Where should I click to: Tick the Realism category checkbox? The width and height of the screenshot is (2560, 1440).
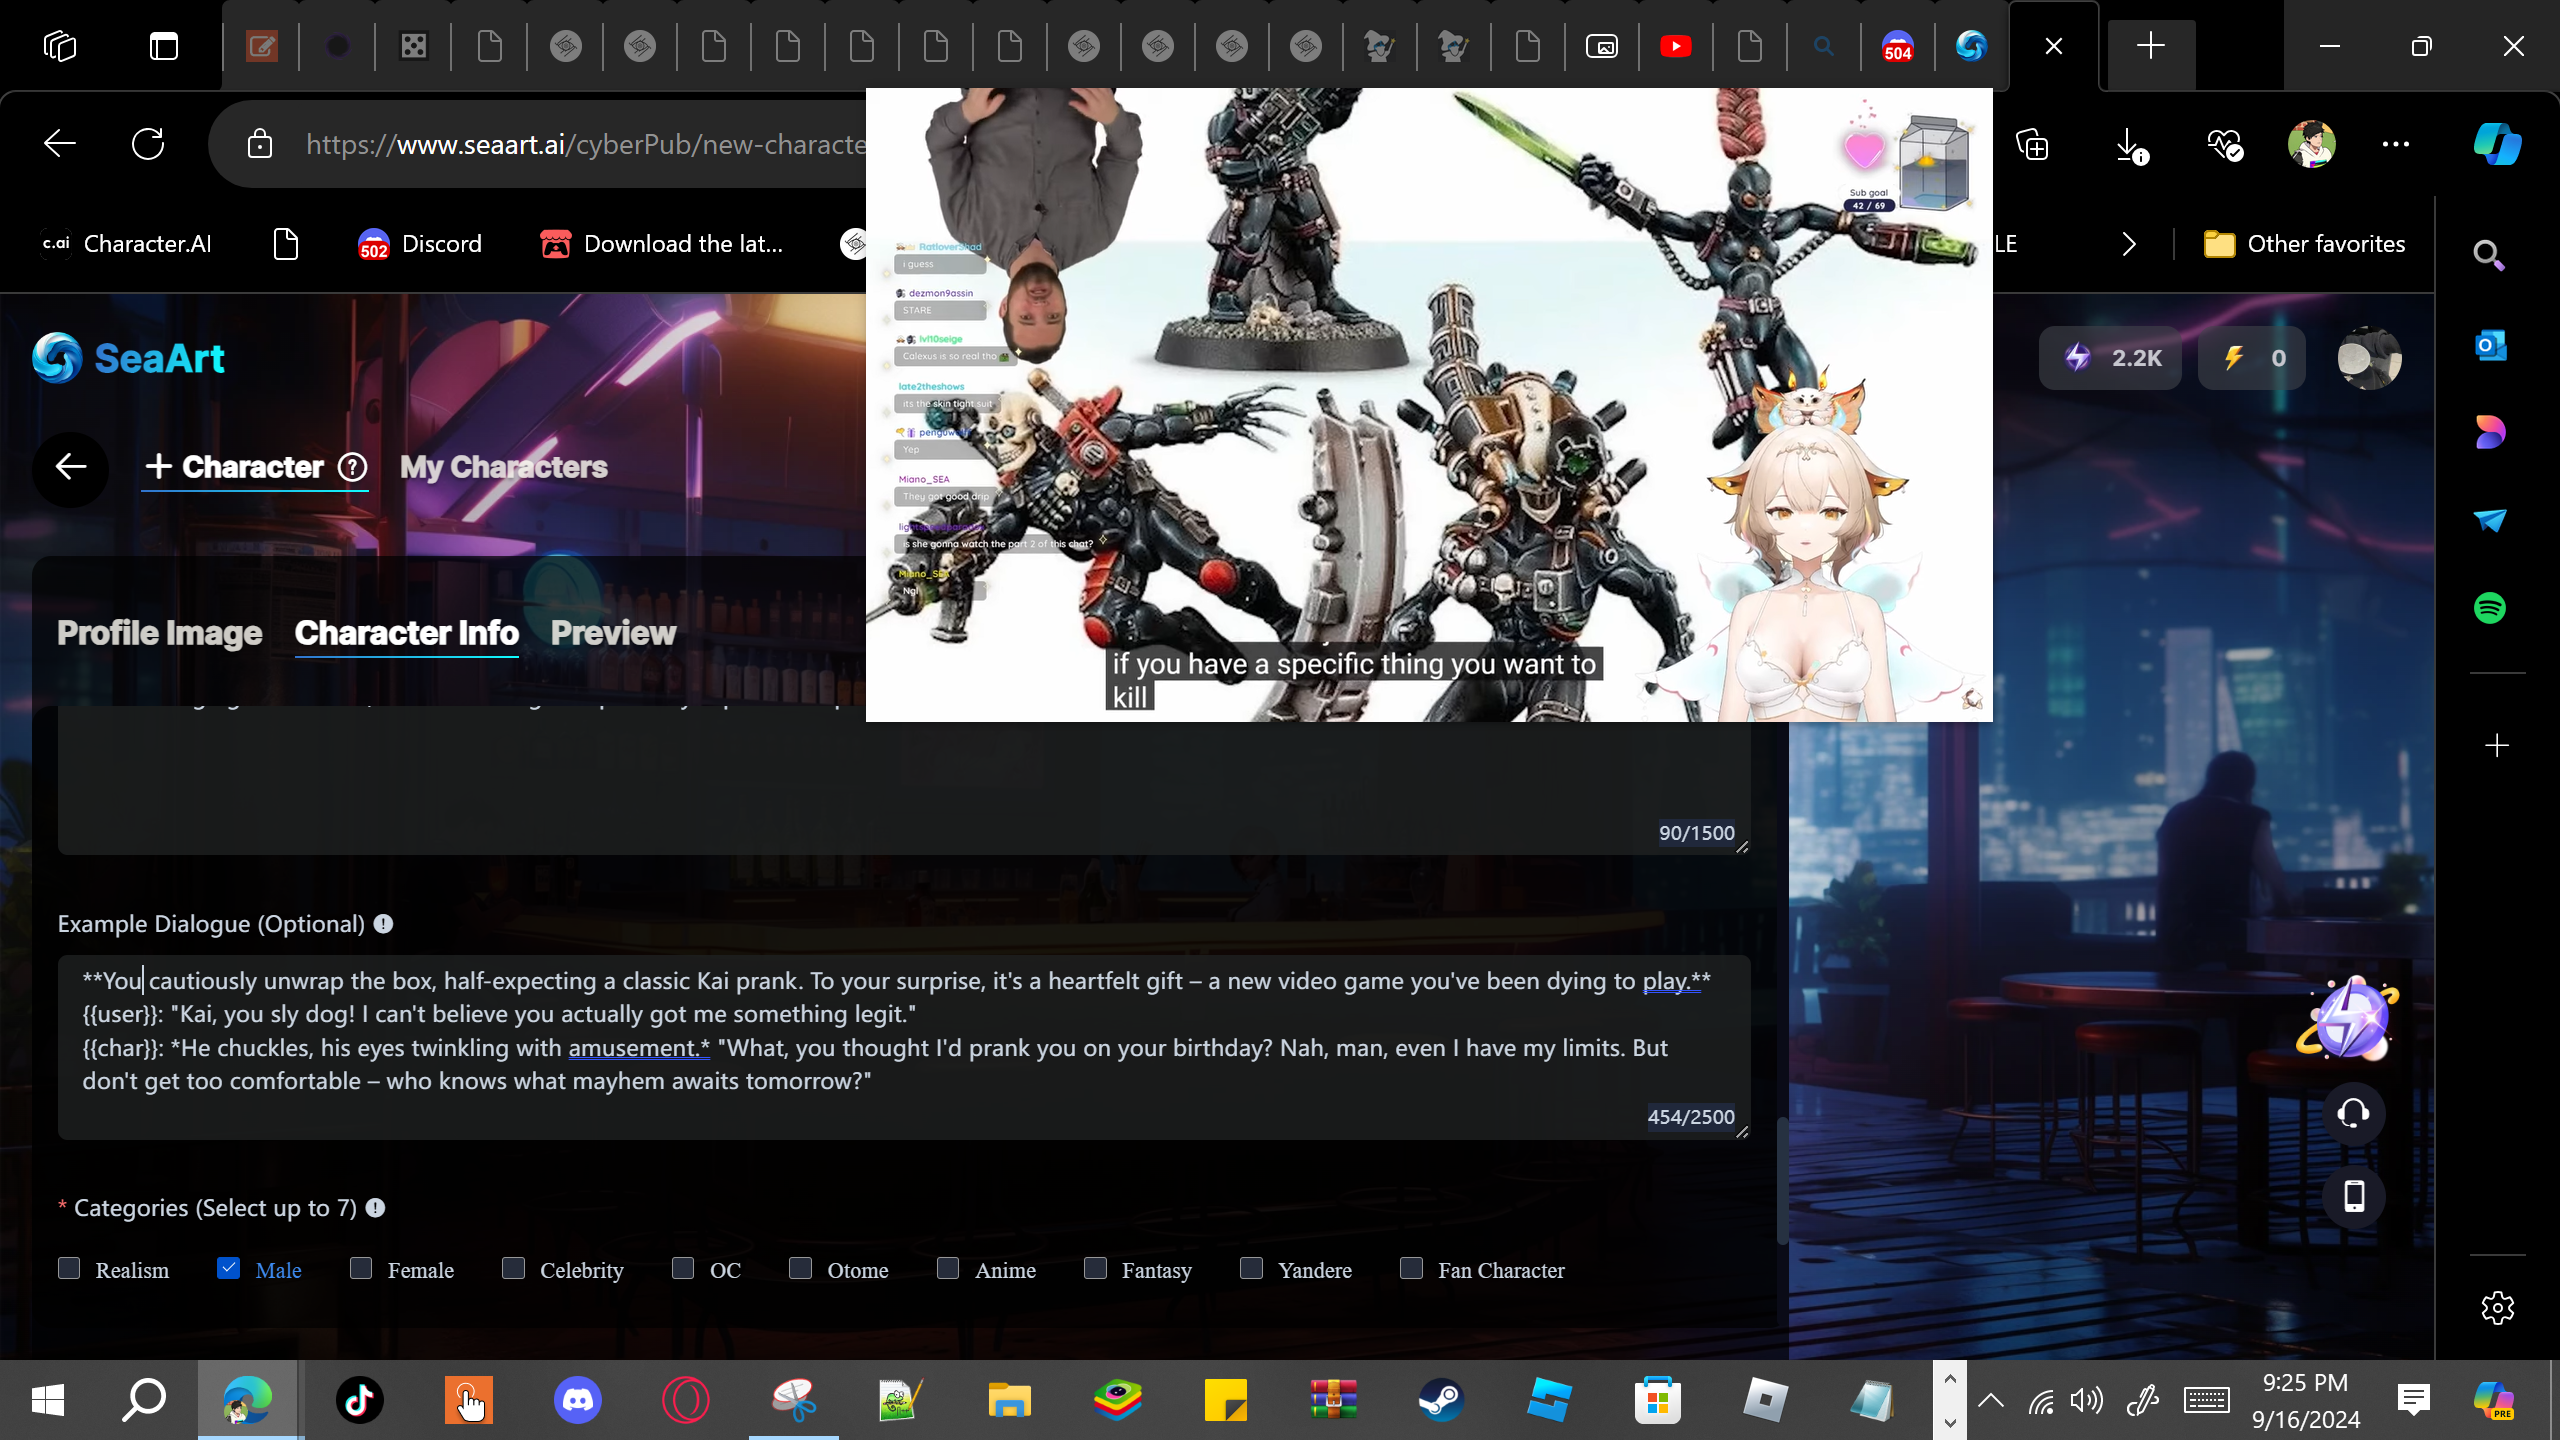pos(69,1269)
